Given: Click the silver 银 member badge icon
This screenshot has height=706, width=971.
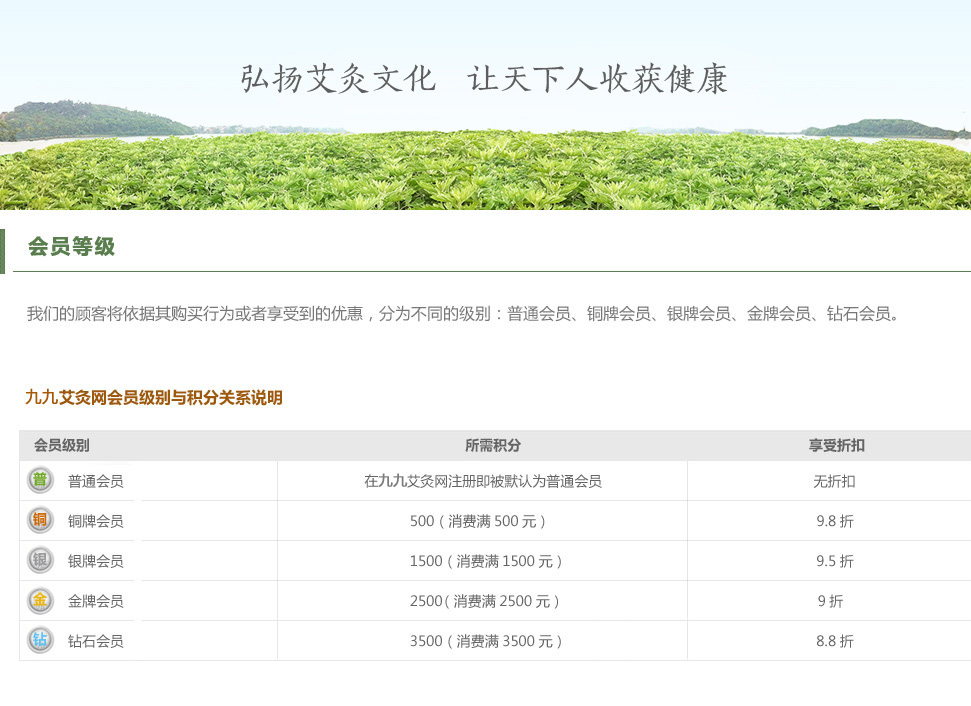Looking at the screenshot, I should 40,560.
